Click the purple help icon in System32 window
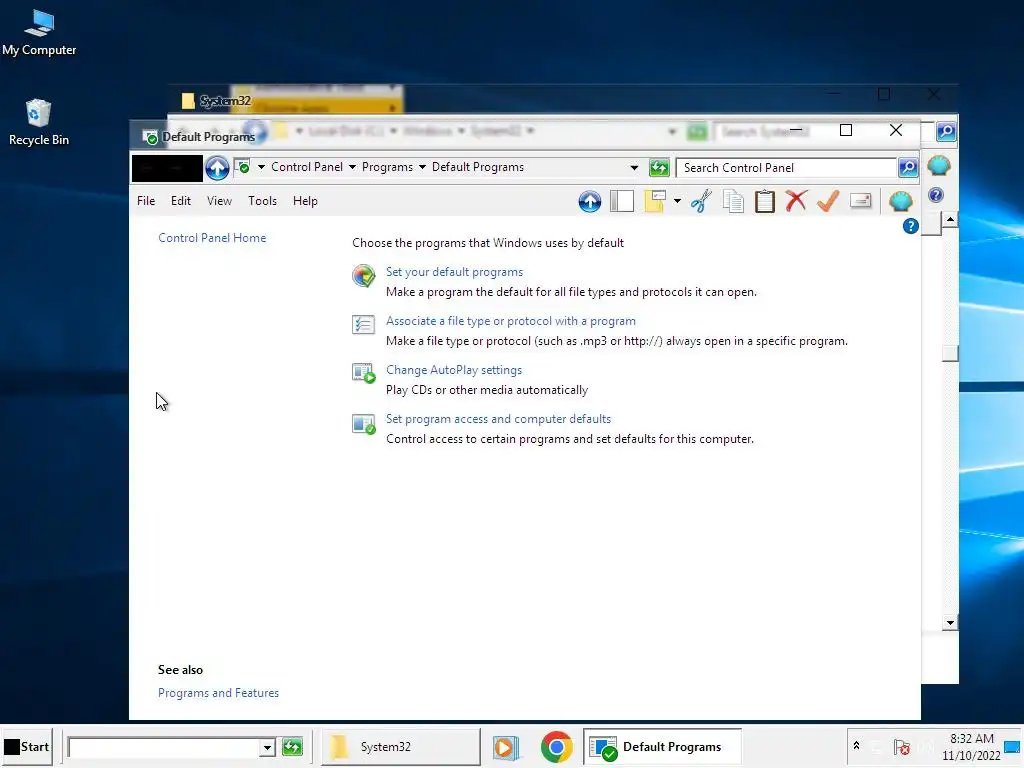The image size is (1024, 768). [x=936, y=195]
